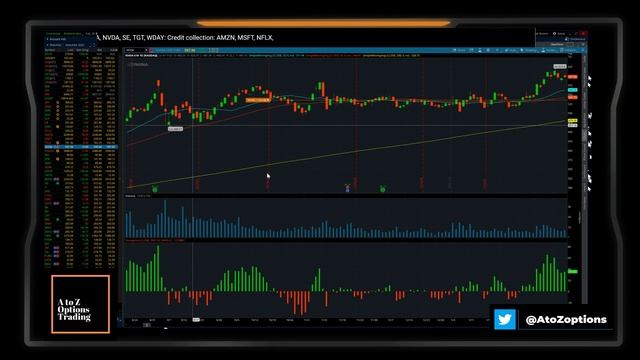Viewport: 640px width, 360px height.
Task: Click the second green earnings icon on chart
Action: (x=383, y=189)
